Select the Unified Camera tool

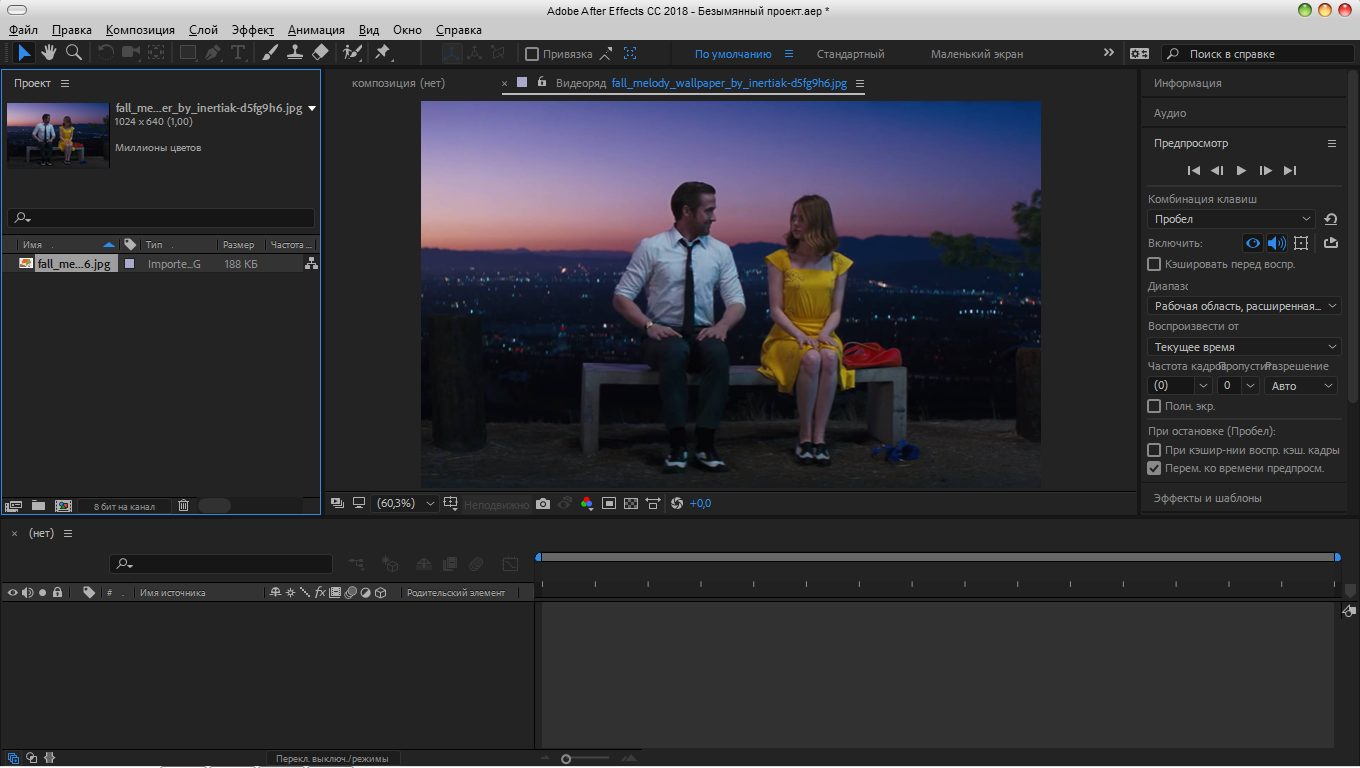point(131,53)
